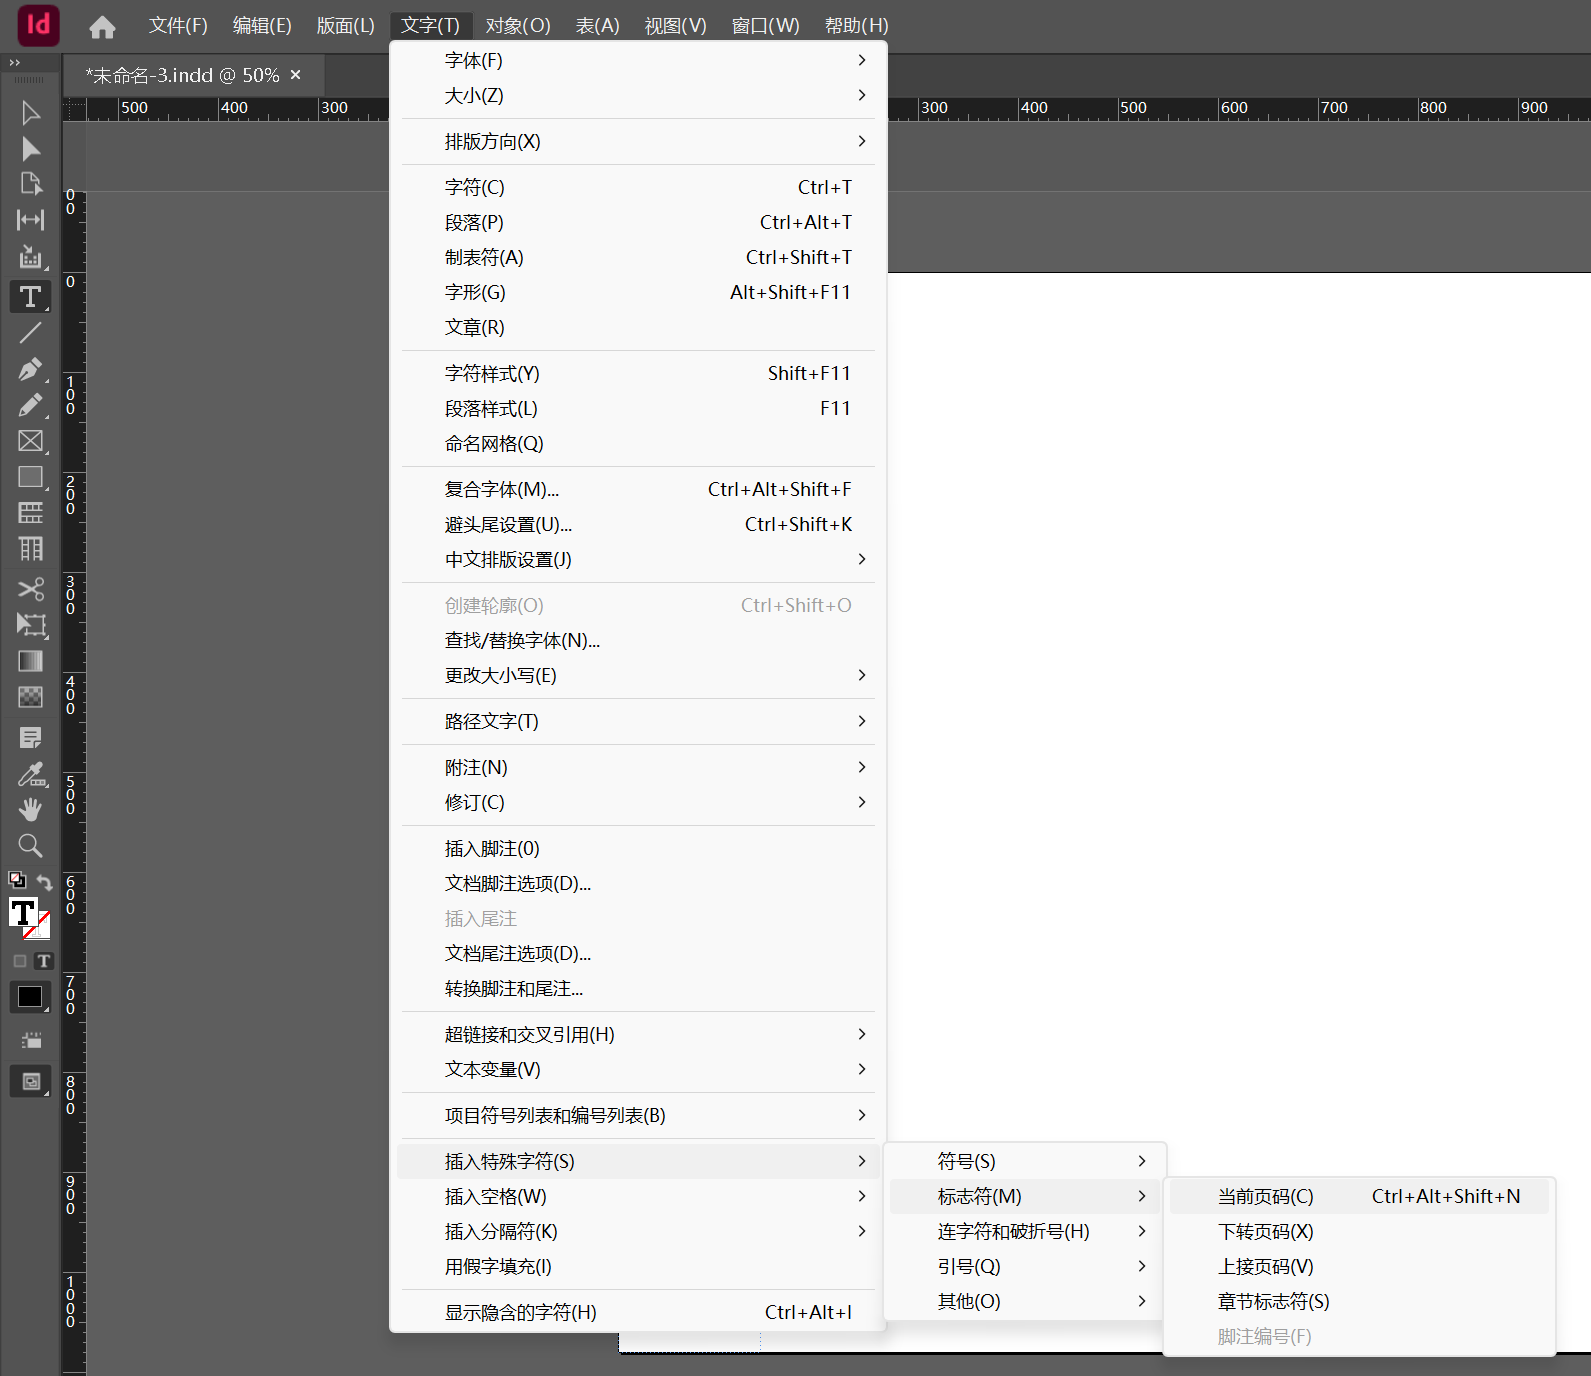Pick the Gap tool
The height and width of the screenshot is (1376, 1591).
[x=30, y=220]
